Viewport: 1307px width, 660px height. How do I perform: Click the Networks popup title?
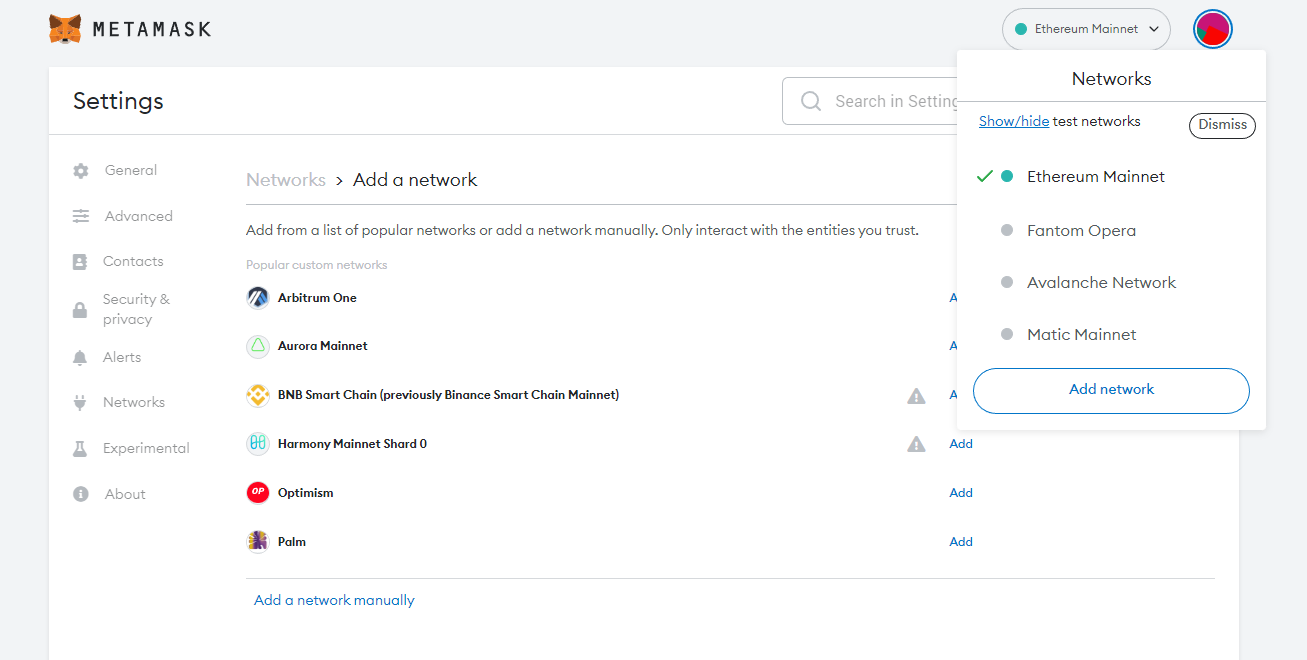(x=1111, y=79)
